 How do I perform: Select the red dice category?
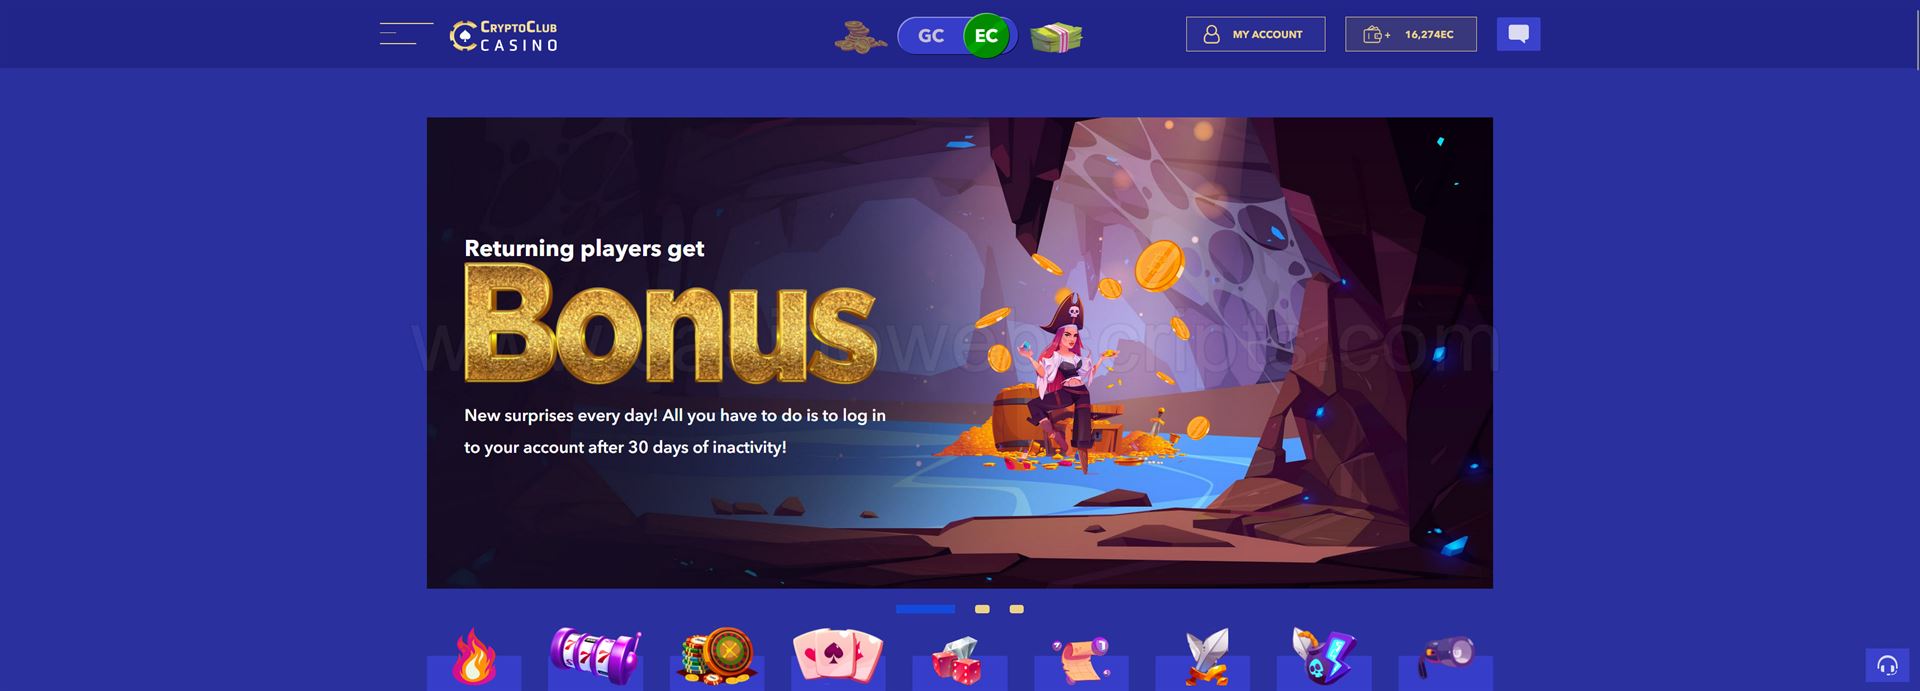pyautogui.click(x=959, y=659)
